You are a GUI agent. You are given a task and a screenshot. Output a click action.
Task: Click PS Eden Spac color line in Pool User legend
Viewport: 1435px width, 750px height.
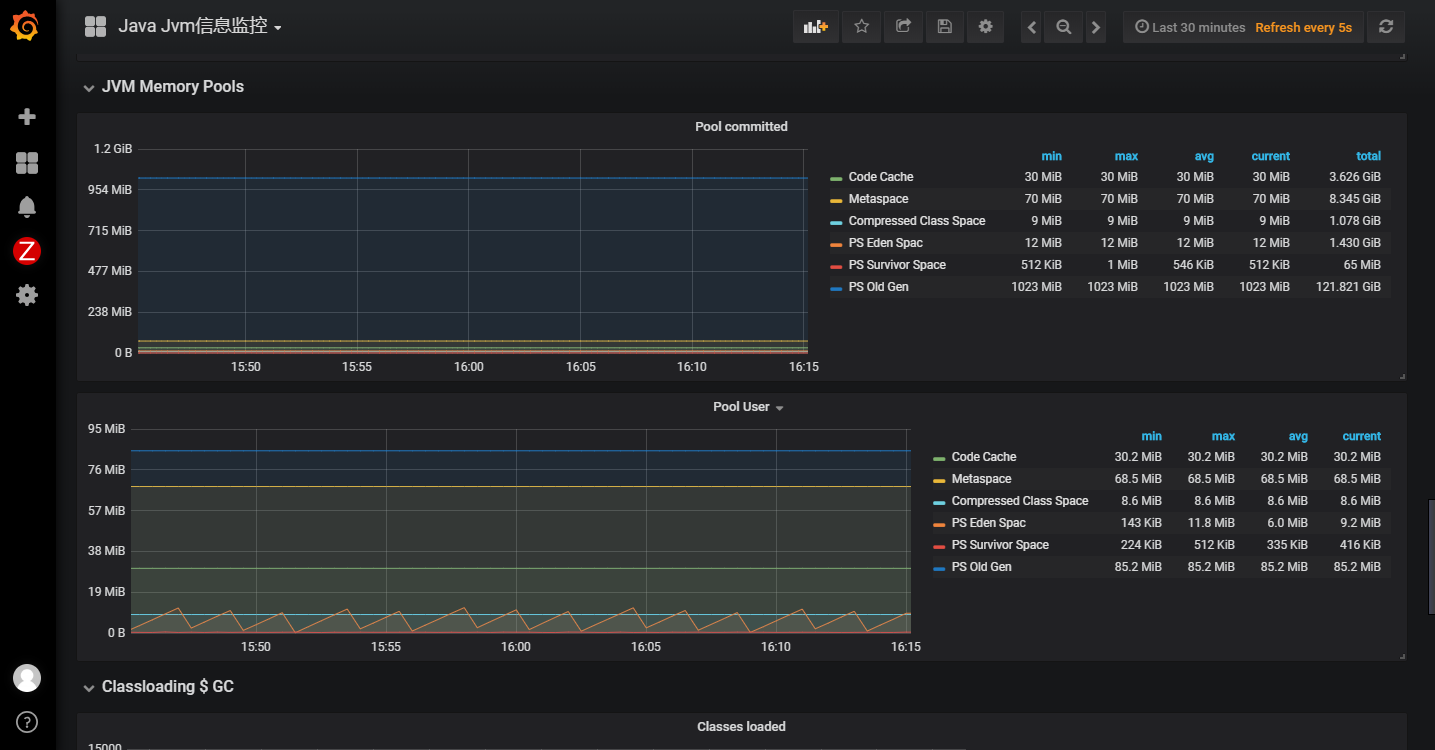coord(939,524)
